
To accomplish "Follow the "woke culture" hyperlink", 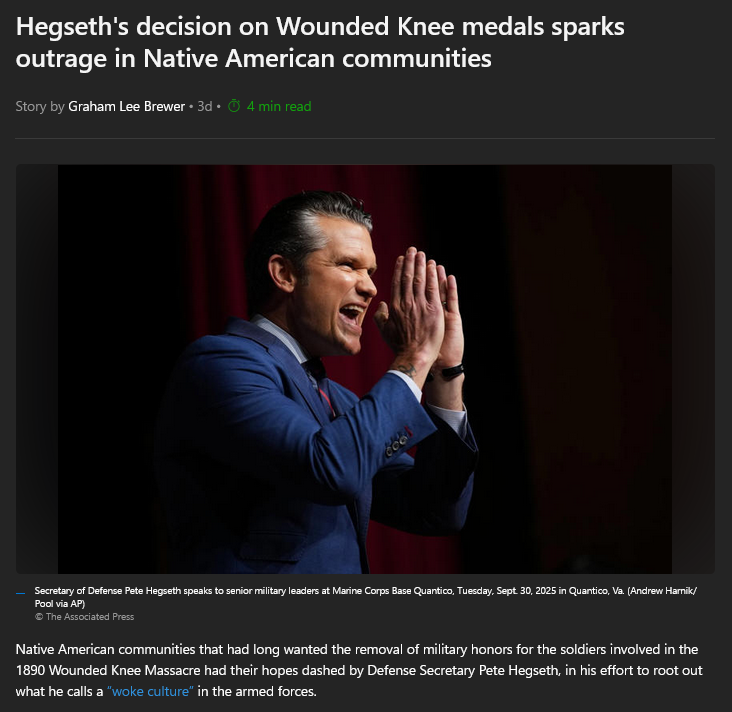I will tap(150, 691).
